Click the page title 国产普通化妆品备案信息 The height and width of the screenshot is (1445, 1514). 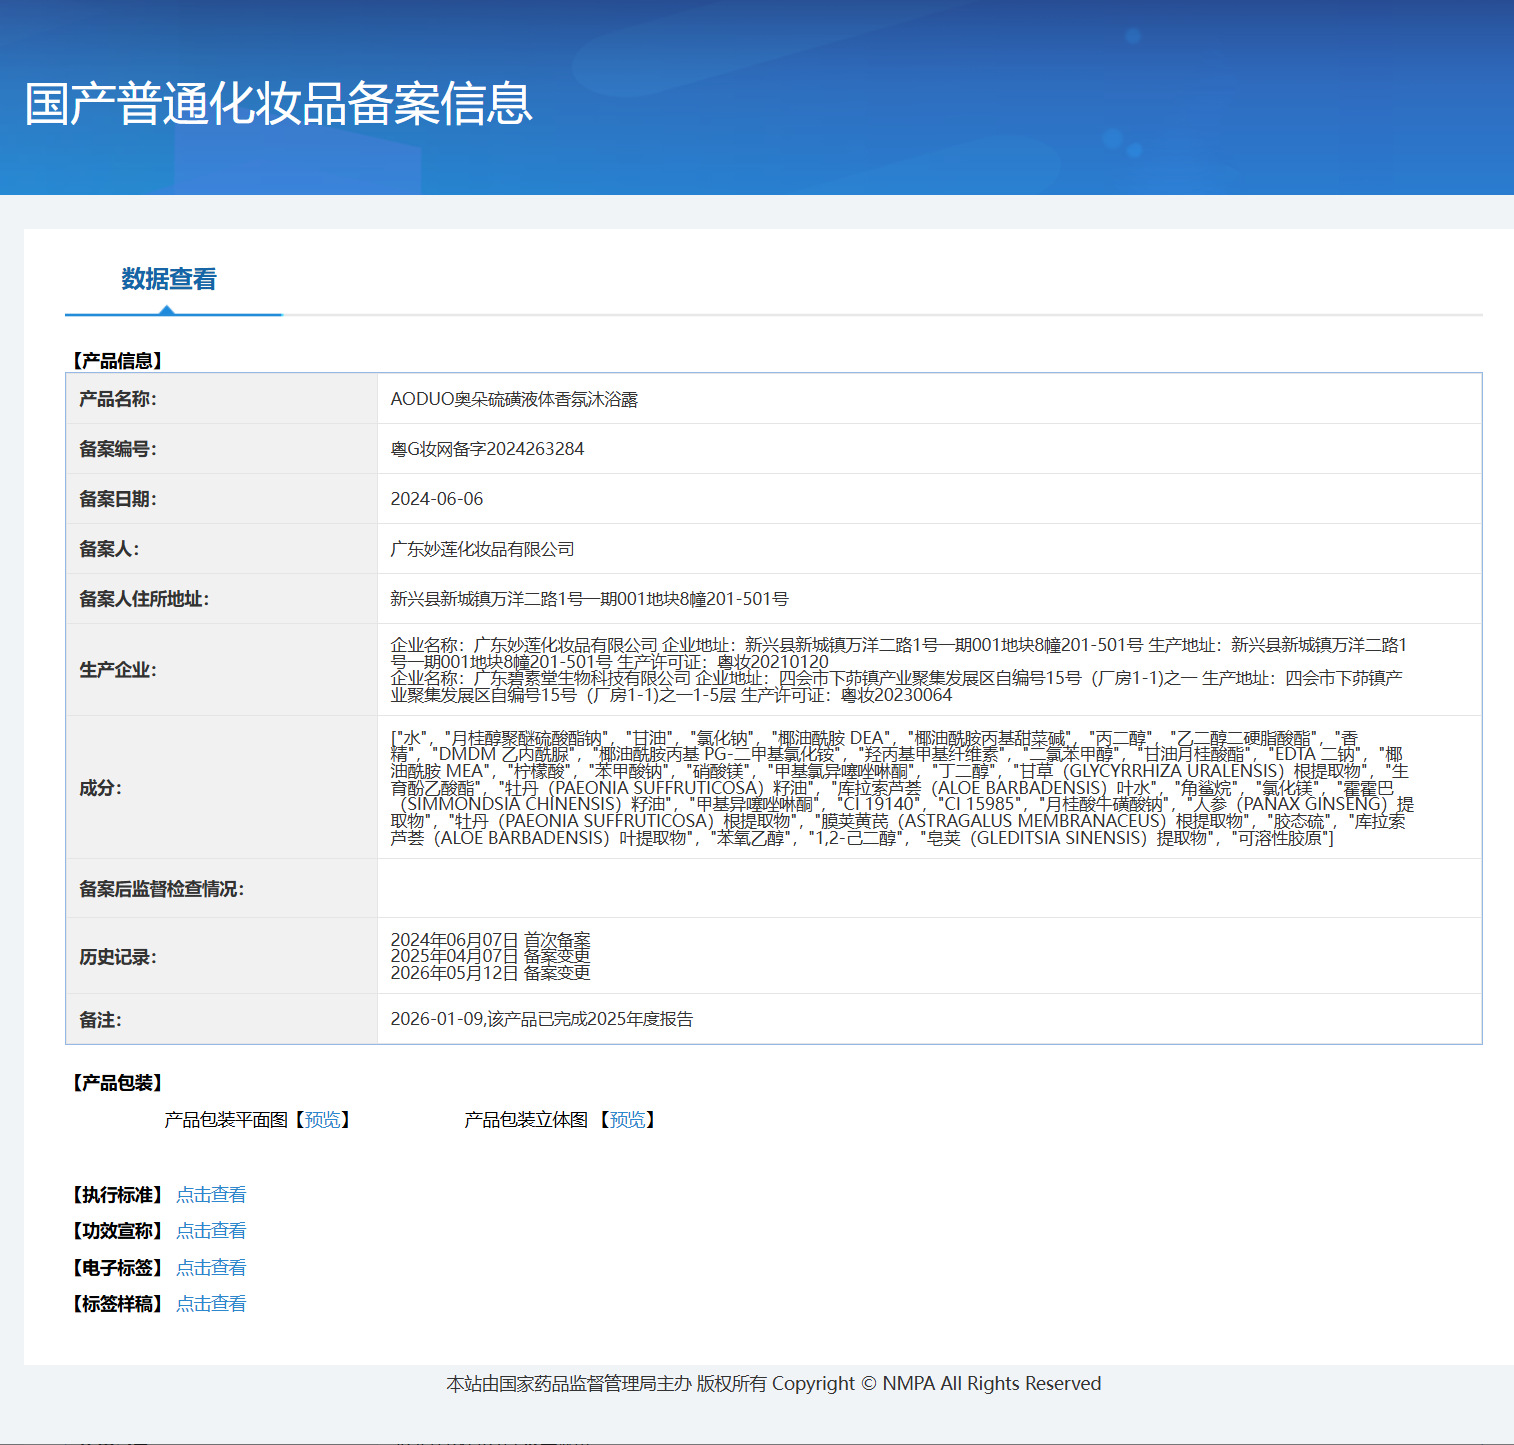click(x=279, y=104)
